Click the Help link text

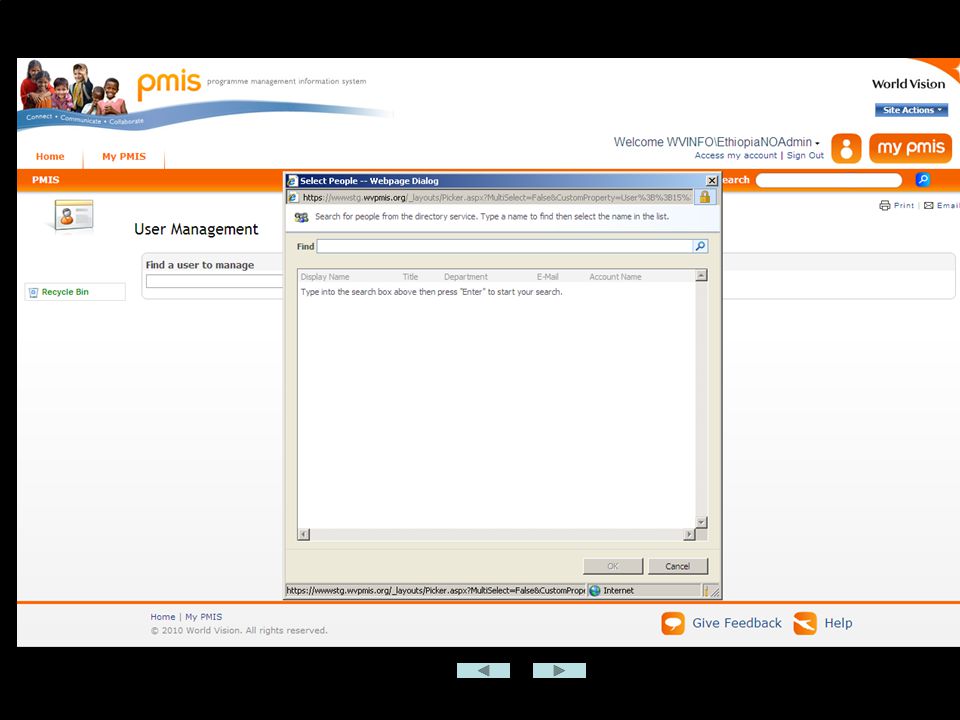tap(838, 623)
